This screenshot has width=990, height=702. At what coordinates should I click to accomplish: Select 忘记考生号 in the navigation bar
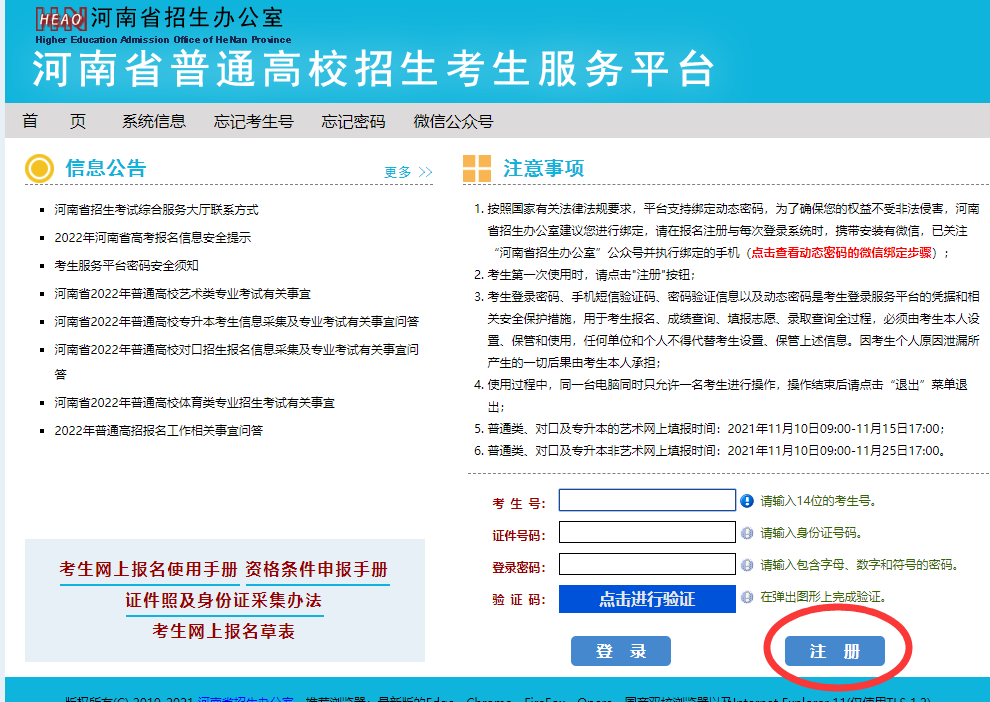253,121
